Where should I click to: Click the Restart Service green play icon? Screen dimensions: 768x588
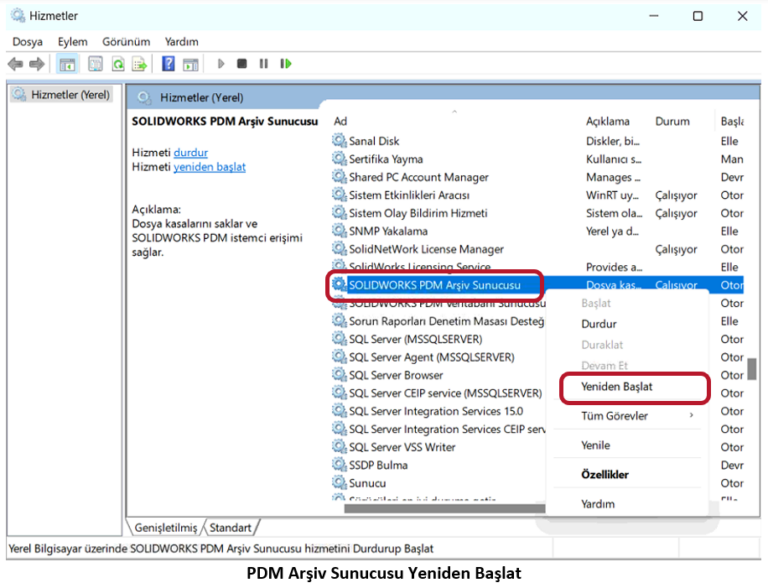(286, 64)
